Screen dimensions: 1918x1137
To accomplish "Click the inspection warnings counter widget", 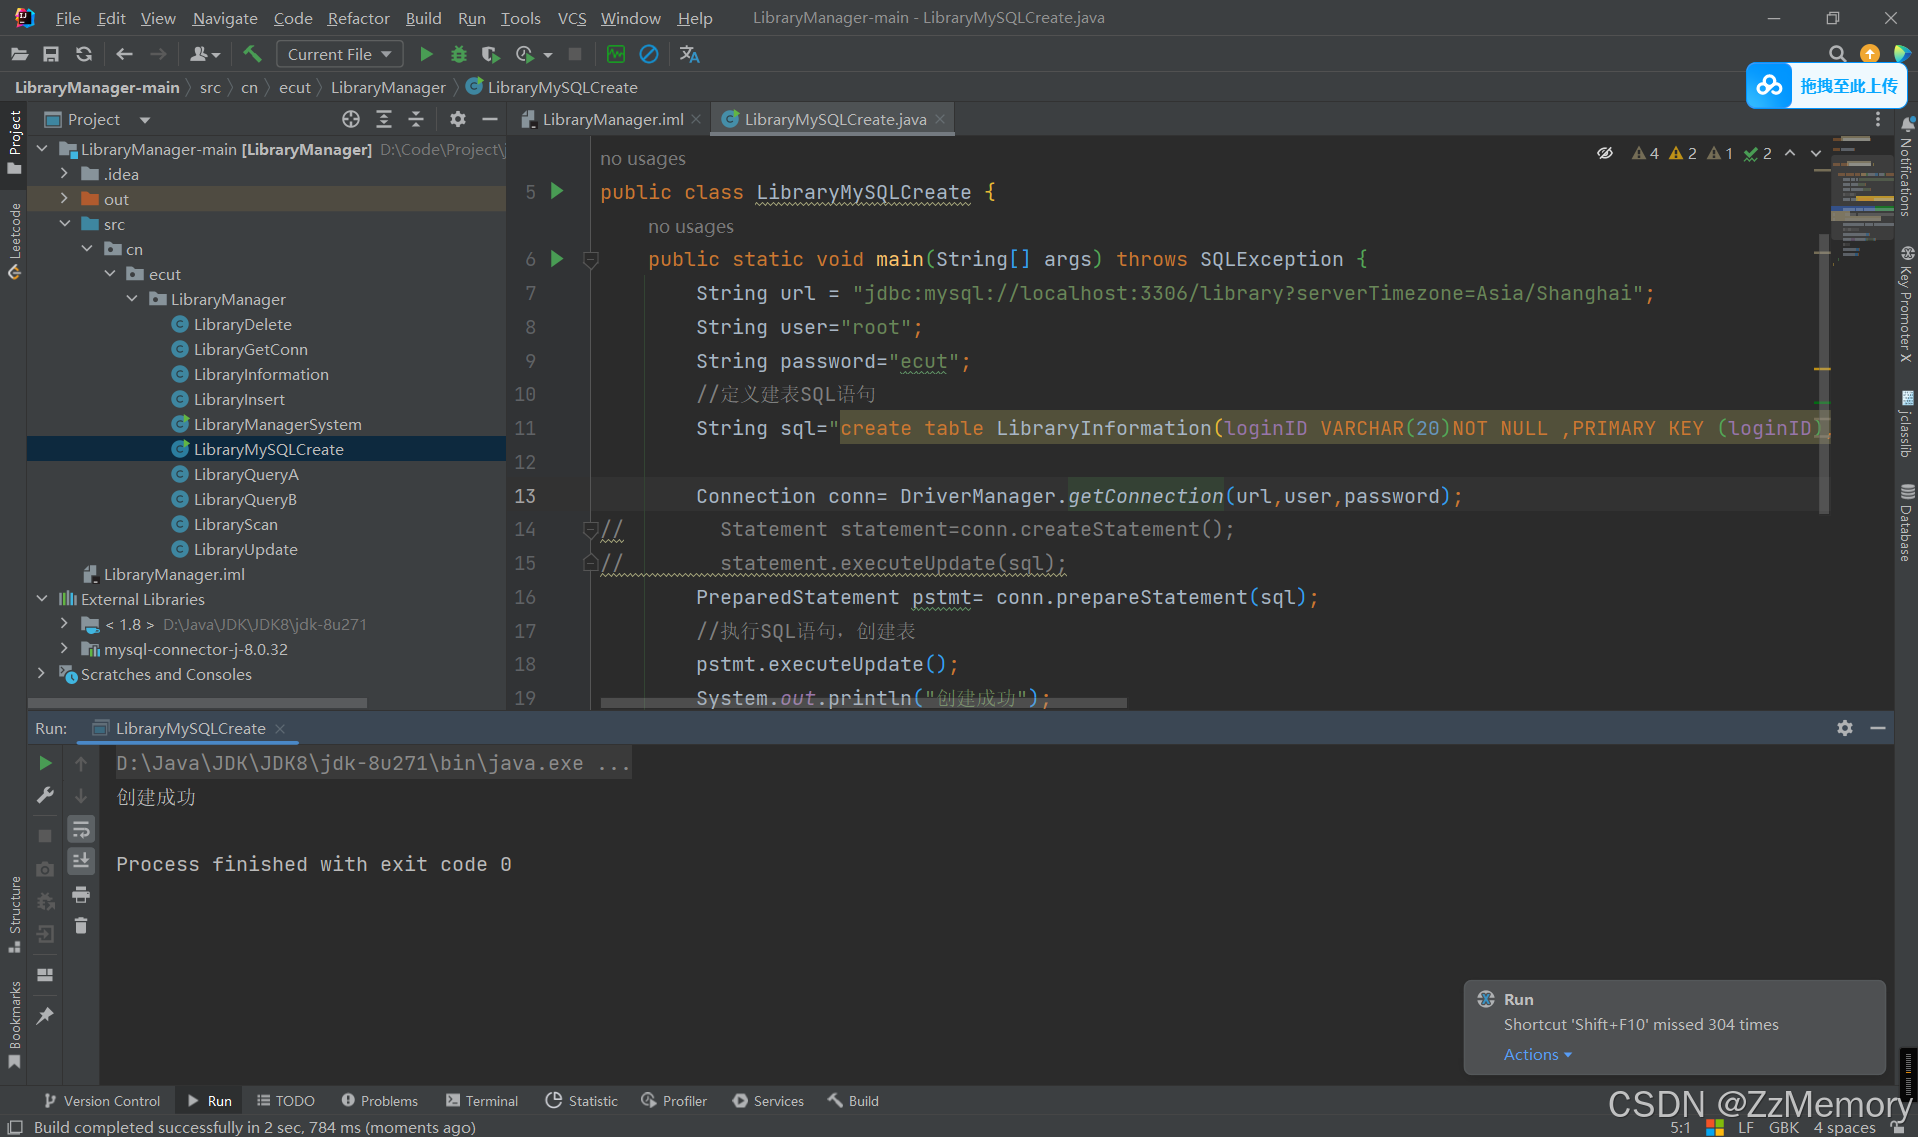I will [x=1701, y=153].
